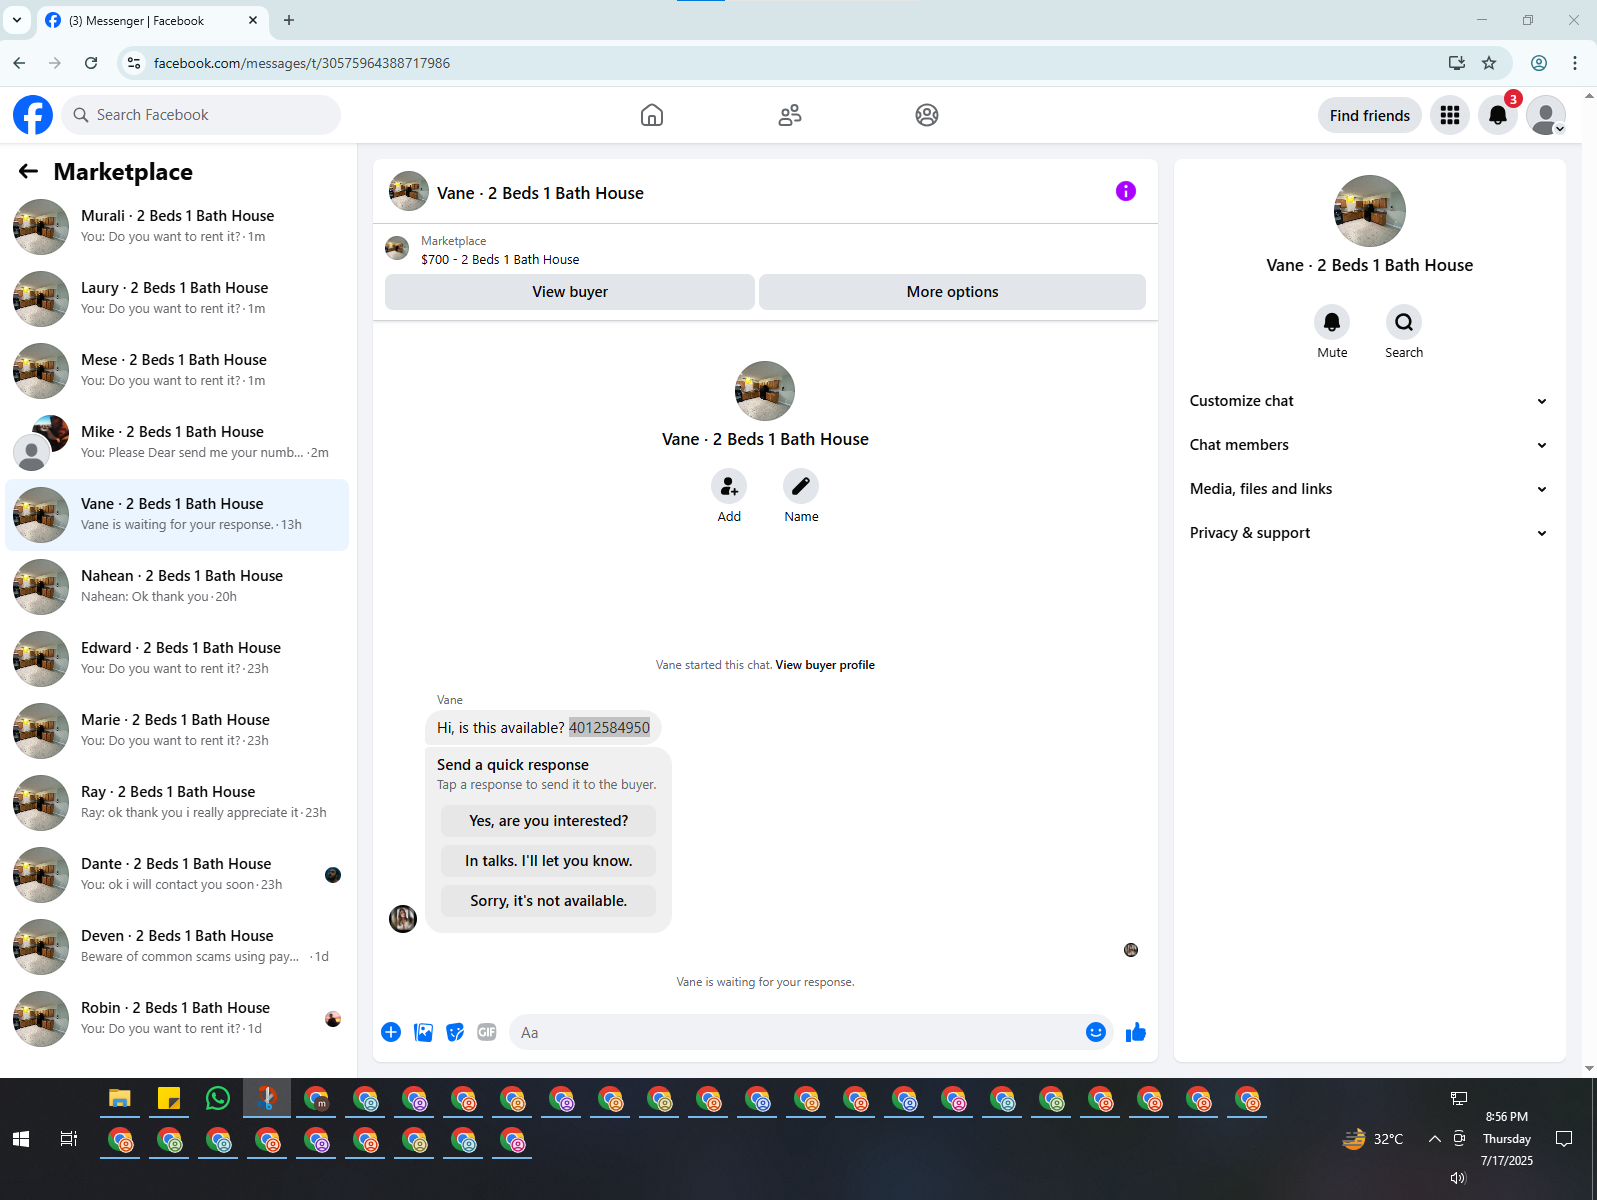Reload the page in the browser

[91, 63]
